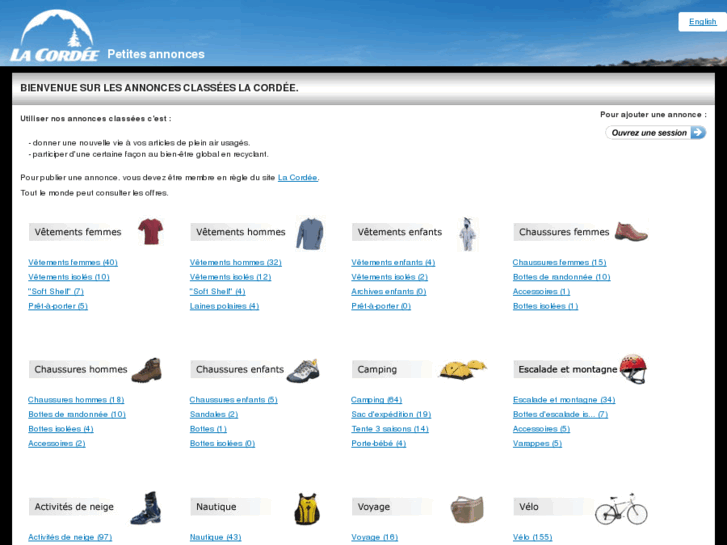Open children's Bottes isolées (0) link
This screenshot has height=545, width=727.
(223, 443)
